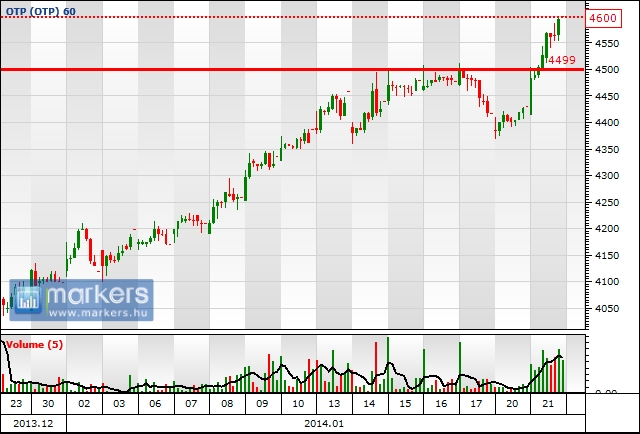Select the Volume (5) indicator label
Screen dimensions: 640x434
[34, 345]
